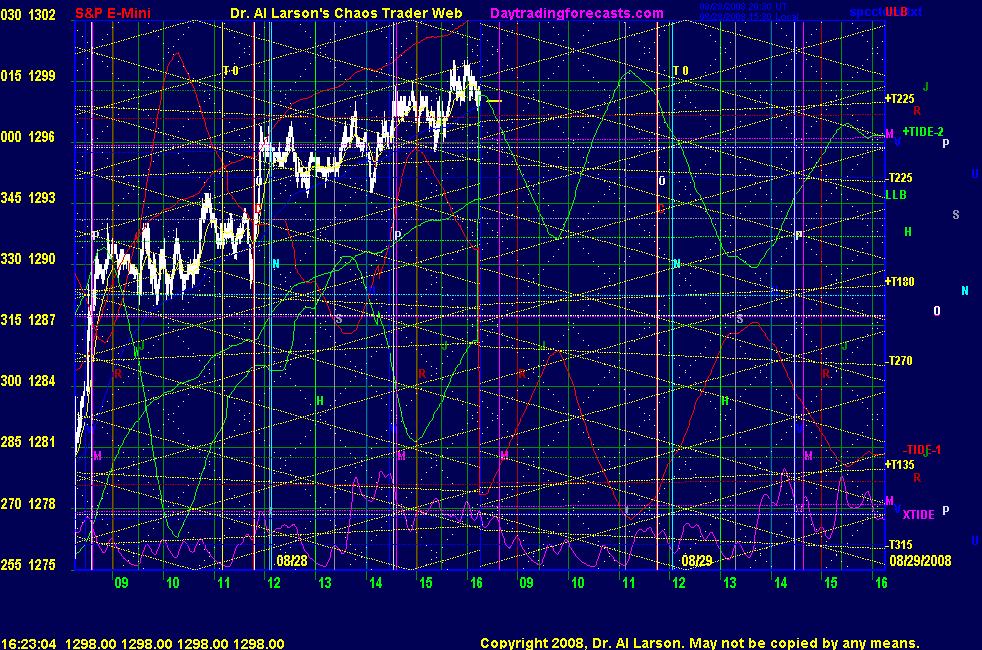Image resolution: width=982 pixels, height=650 pixels.
Task: Select the red 'ULB' label
Action: coord(896,12)
